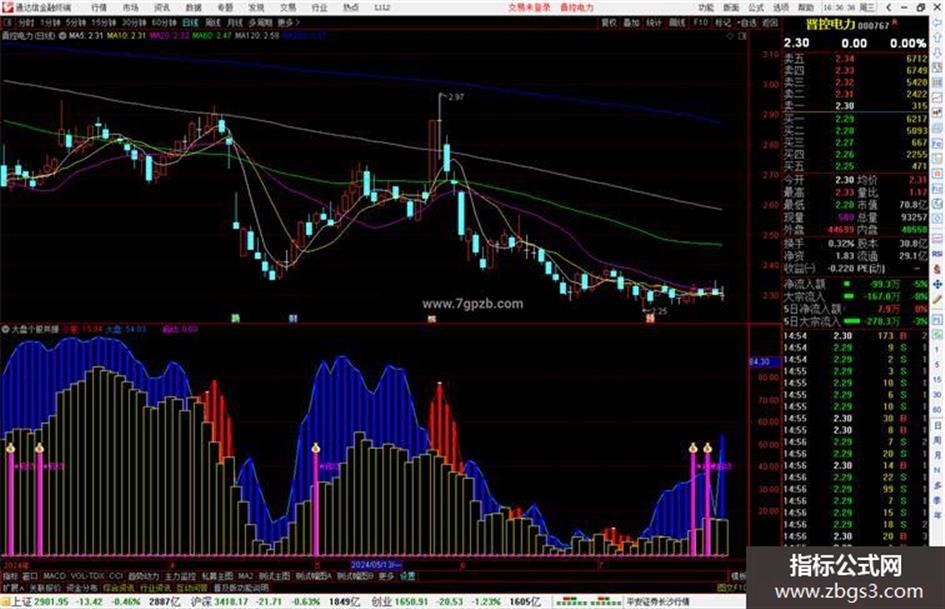Open the 资金分布 bottom tab
The image size is (945, 609).
(x=82, y=588)
